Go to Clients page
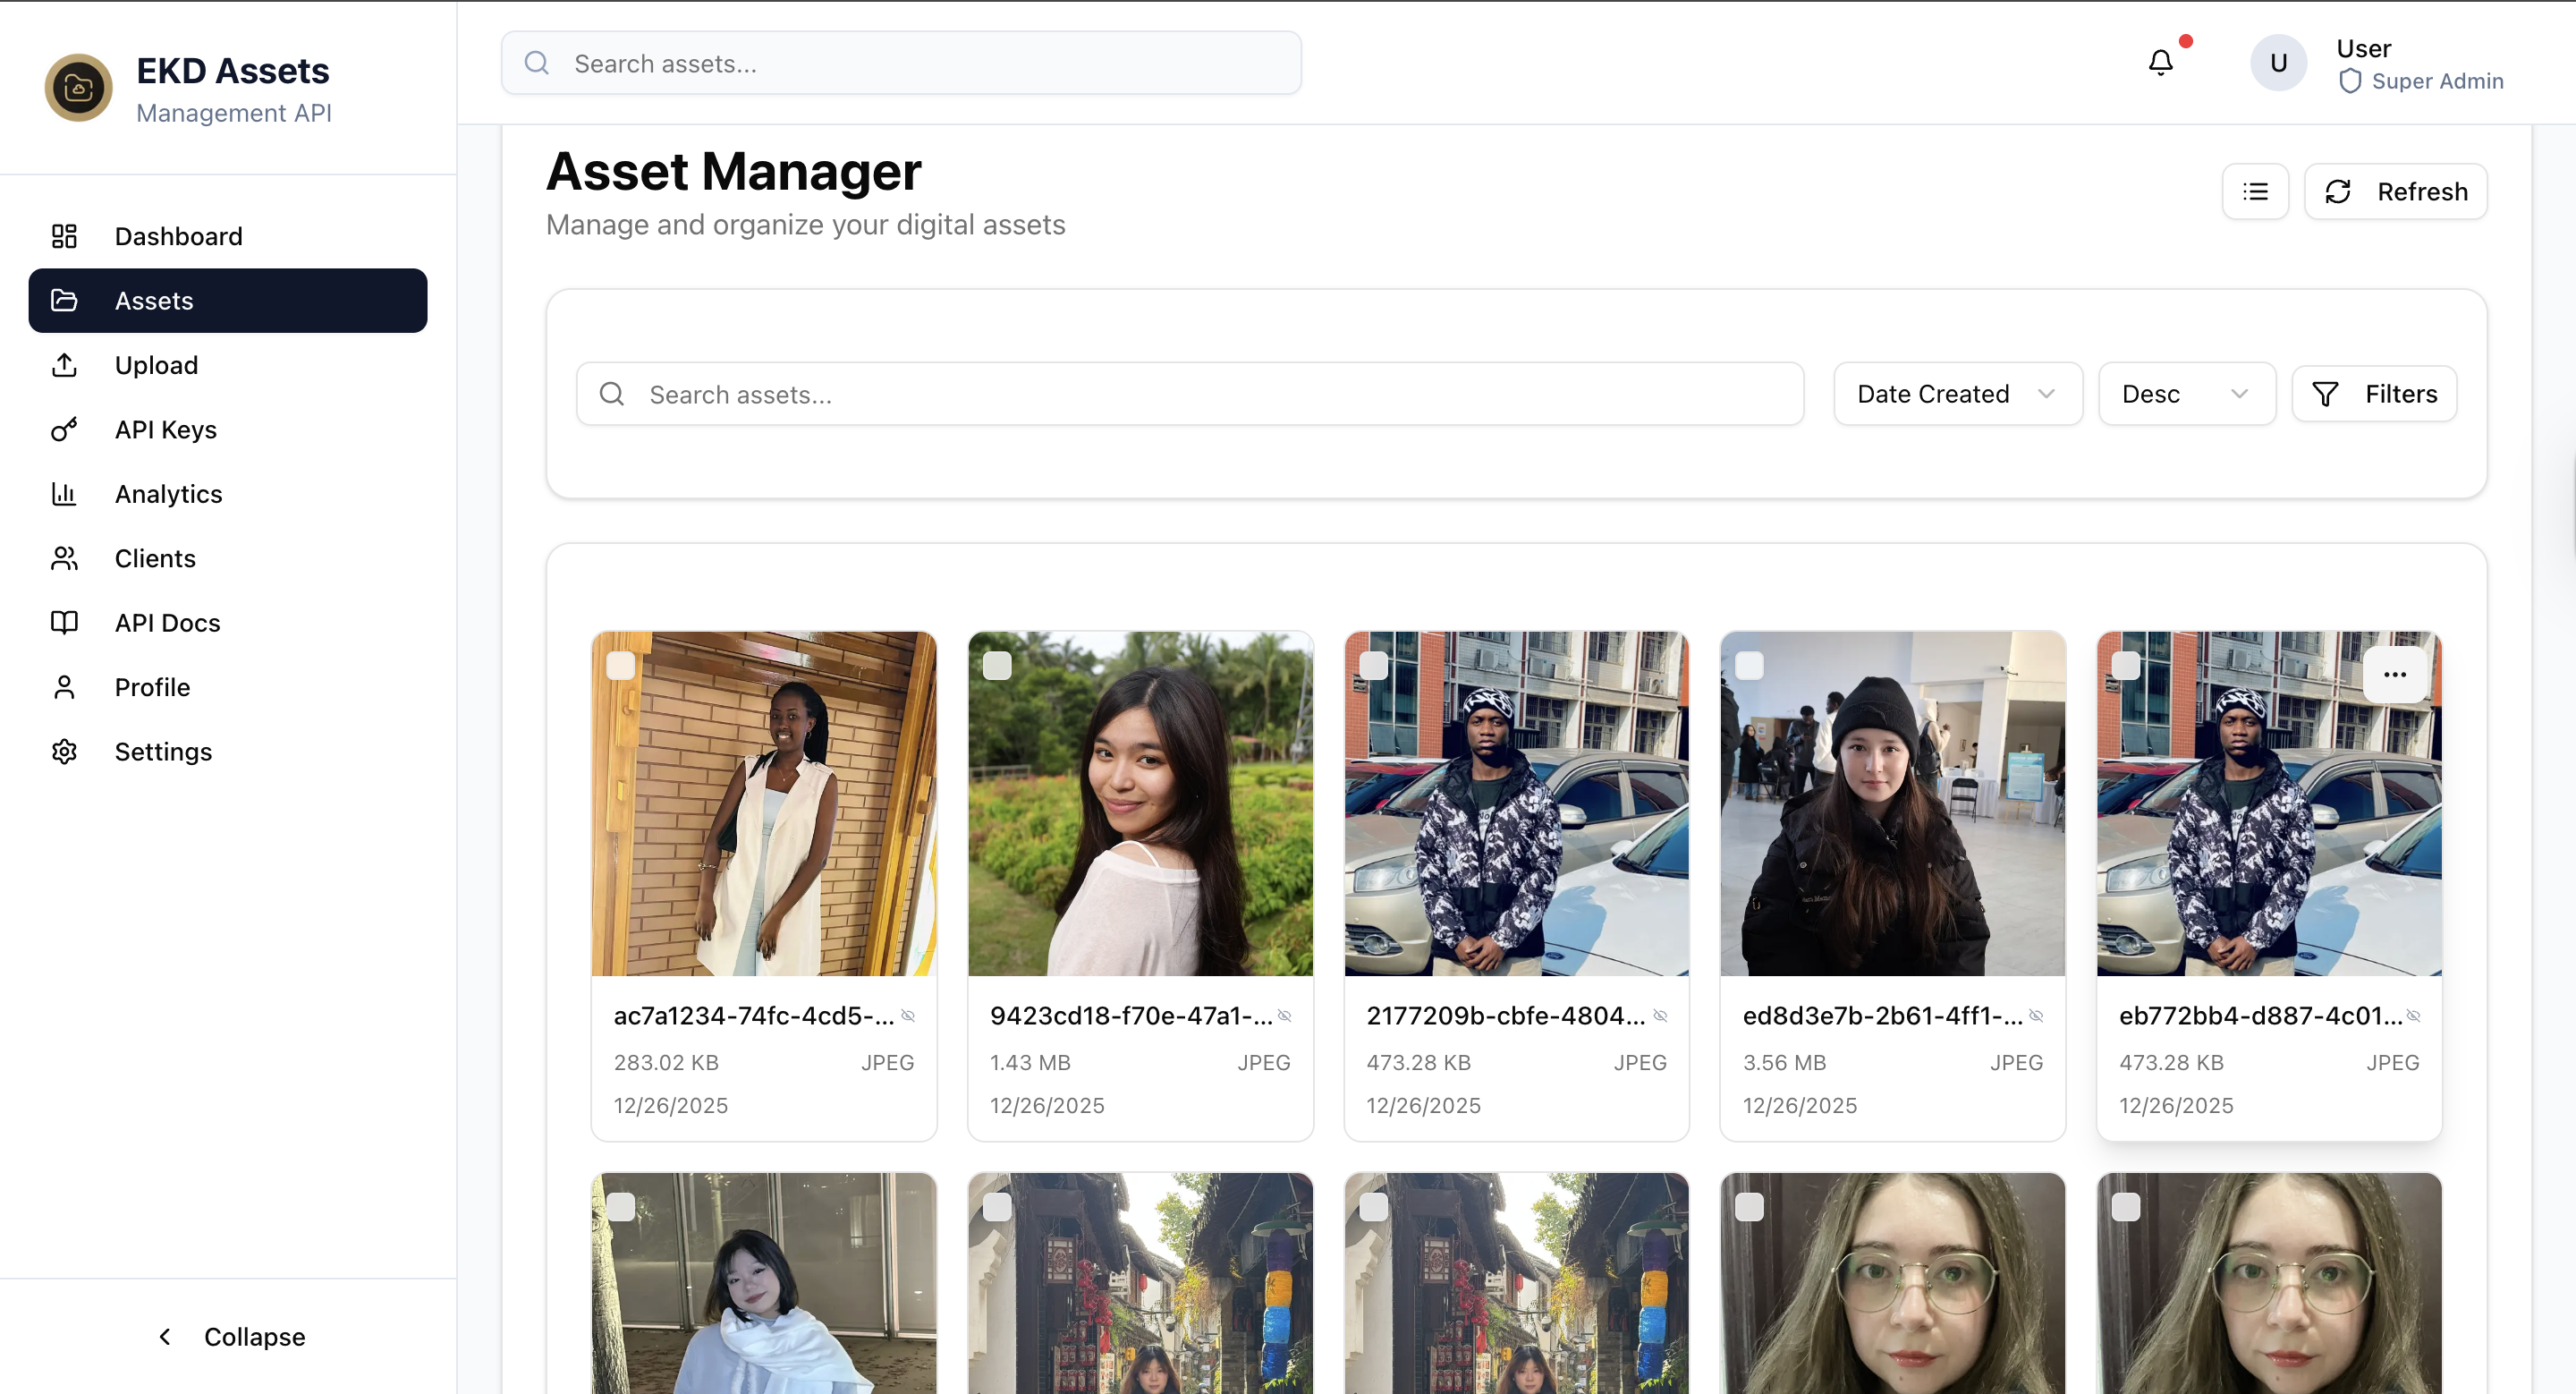Screen dimensions: 2576x1394 228,558
